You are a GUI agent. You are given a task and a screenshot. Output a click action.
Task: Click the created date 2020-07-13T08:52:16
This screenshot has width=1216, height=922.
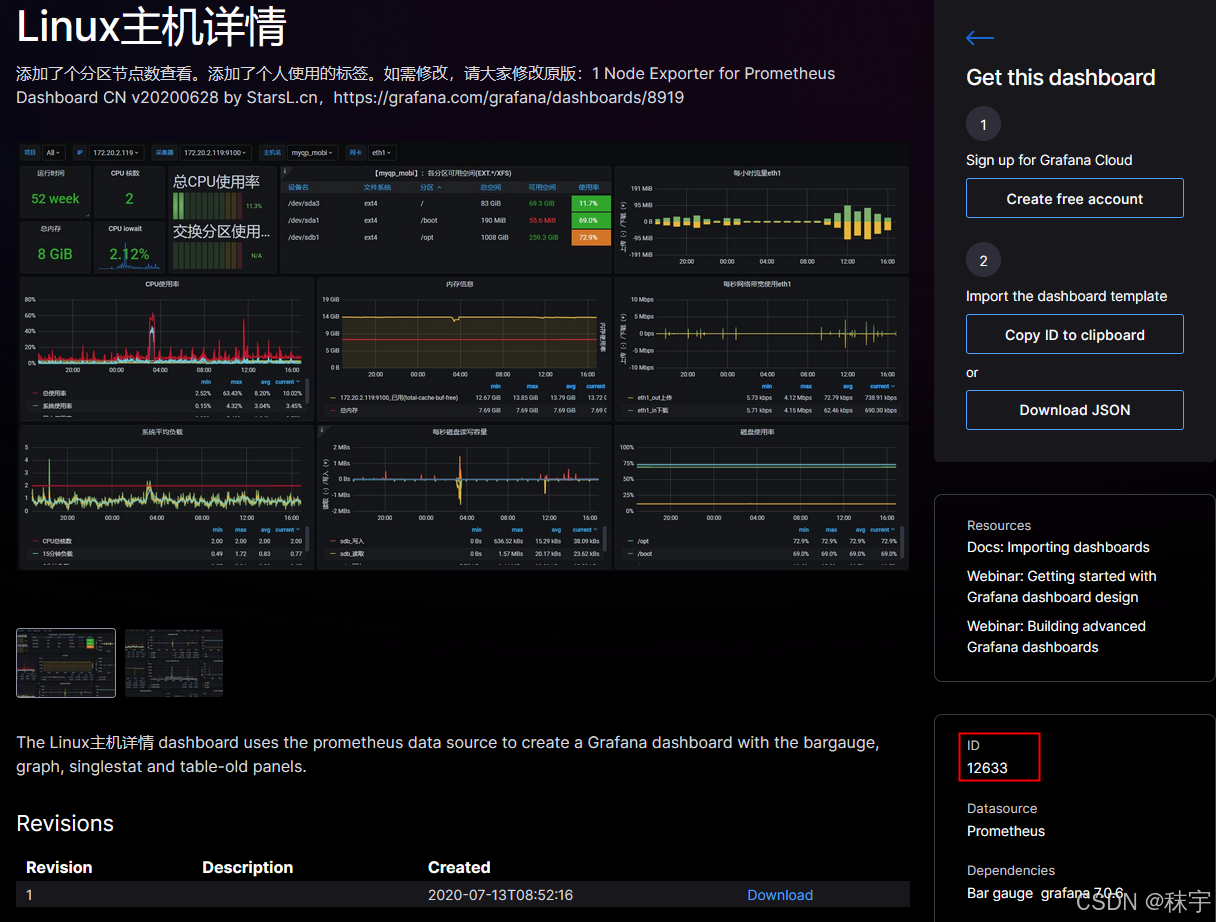pyautogui.click(x=500, y=895)
